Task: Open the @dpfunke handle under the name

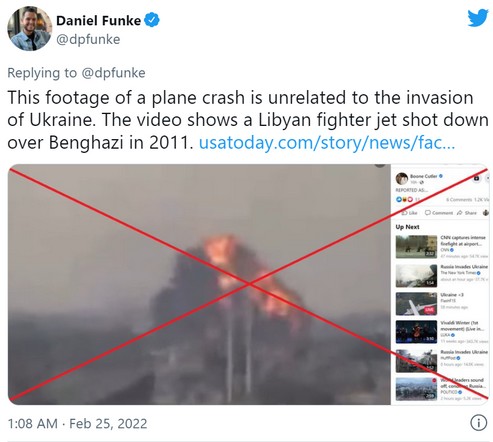Action: 88,40
